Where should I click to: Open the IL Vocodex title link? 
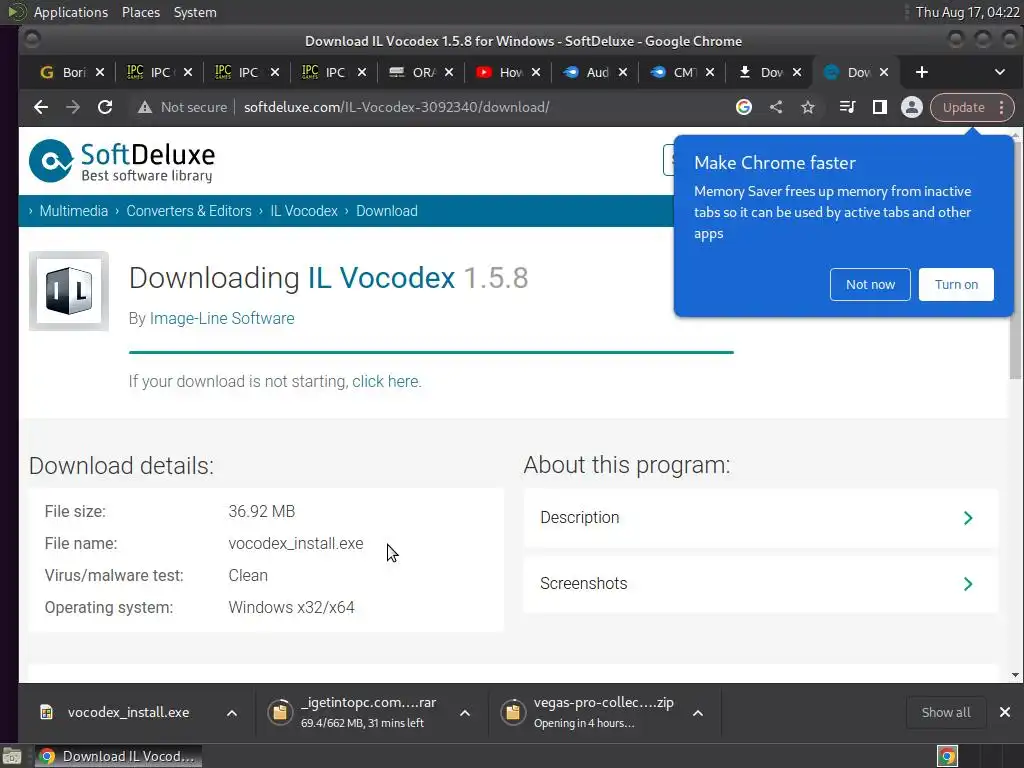point(381,278)
